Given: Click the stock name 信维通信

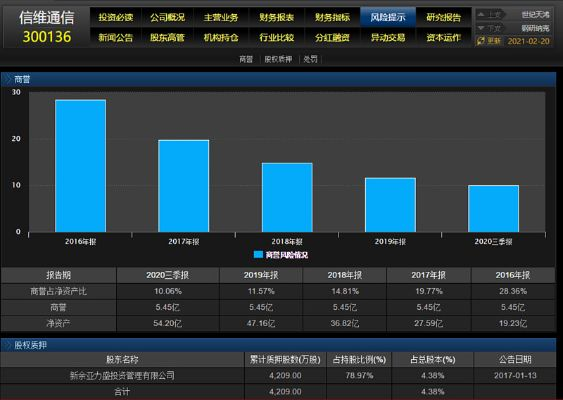Looking at the screenshot, I should (x=47, y=18).
